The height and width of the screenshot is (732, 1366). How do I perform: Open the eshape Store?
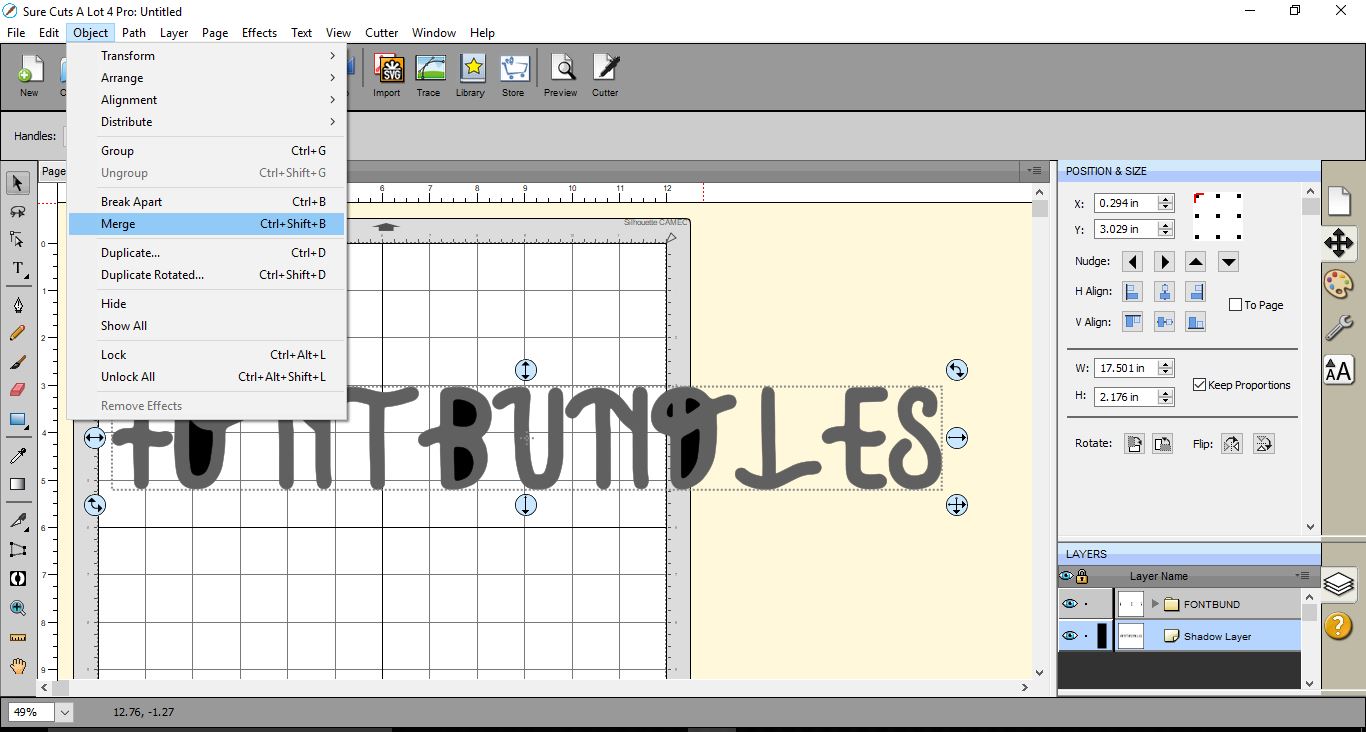point(513,76)
